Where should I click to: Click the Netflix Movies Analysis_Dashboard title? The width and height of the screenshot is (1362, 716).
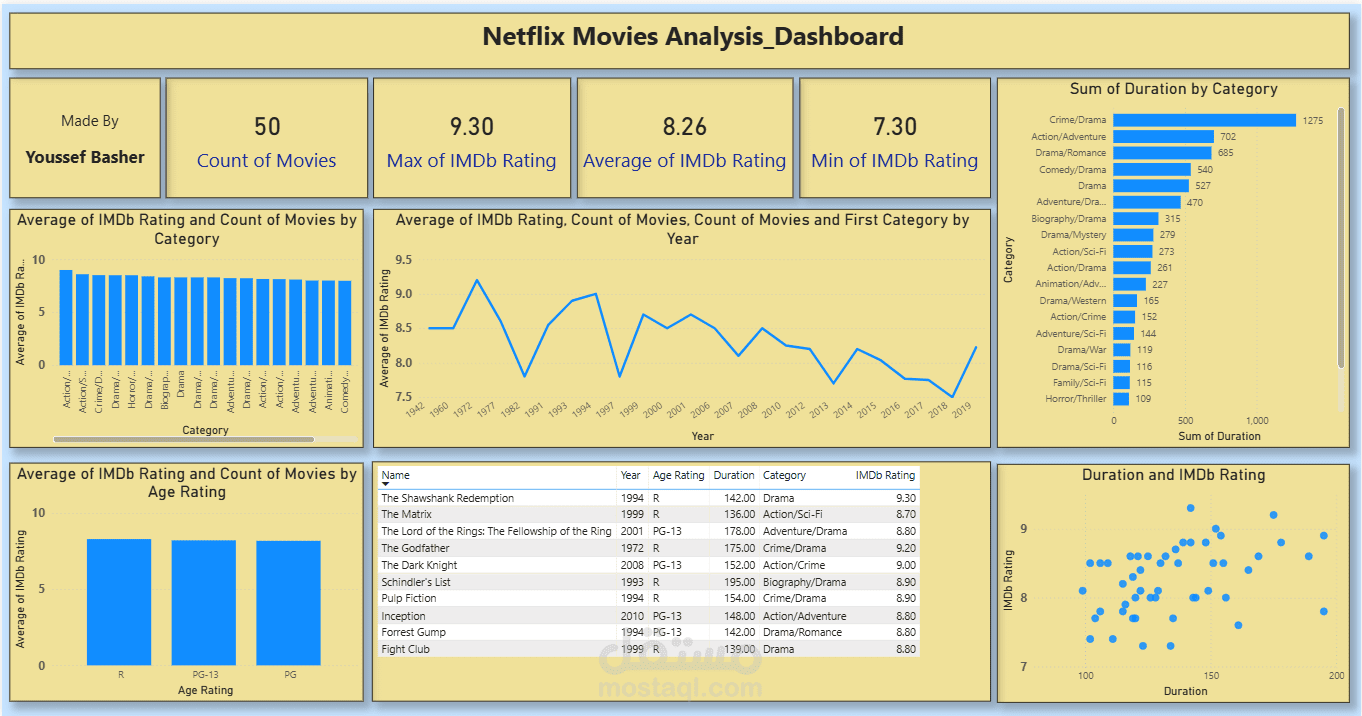click(x=693, y=37)
